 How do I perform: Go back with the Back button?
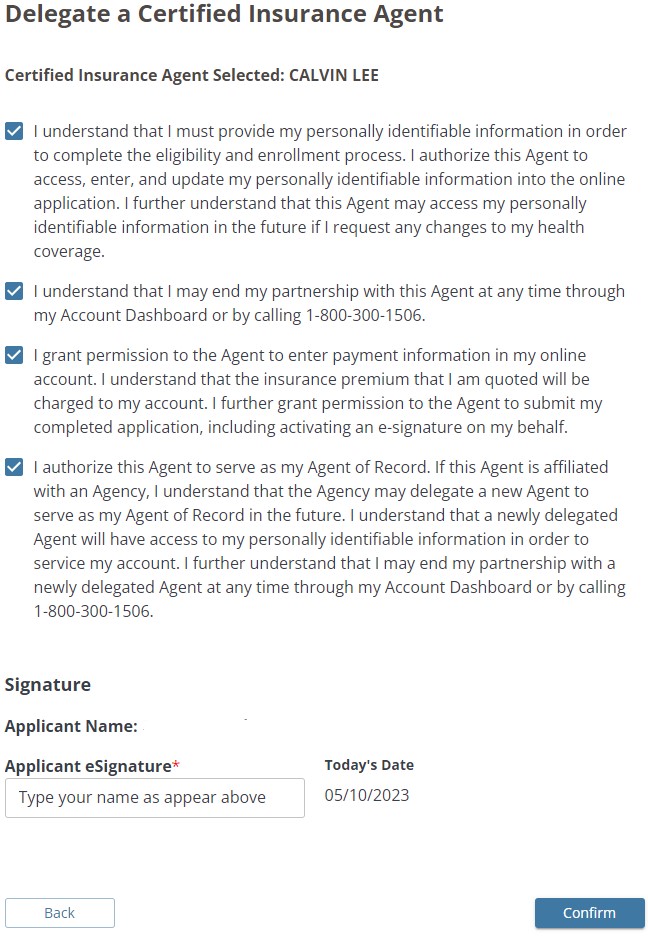pos(60,913)
